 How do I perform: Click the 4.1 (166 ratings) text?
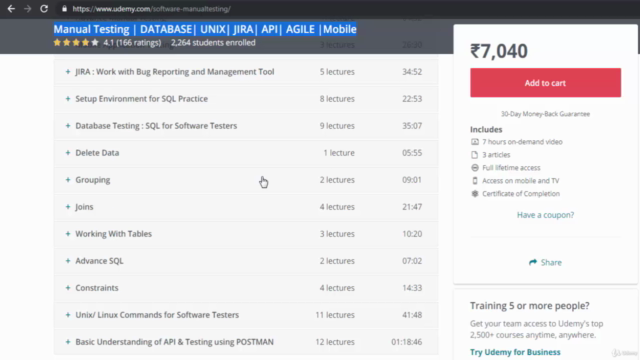(132, 42)
